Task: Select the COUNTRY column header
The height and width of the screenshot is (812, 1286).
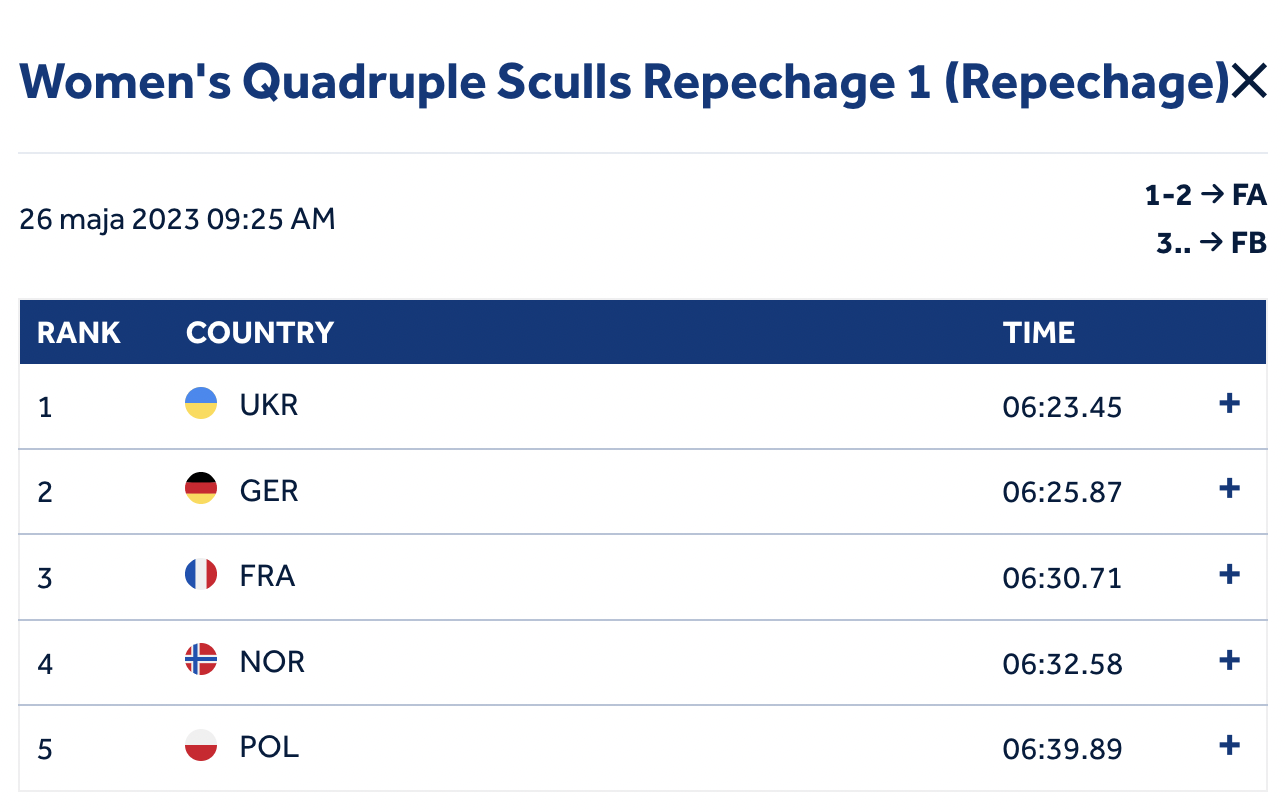Action: (260, 332)
